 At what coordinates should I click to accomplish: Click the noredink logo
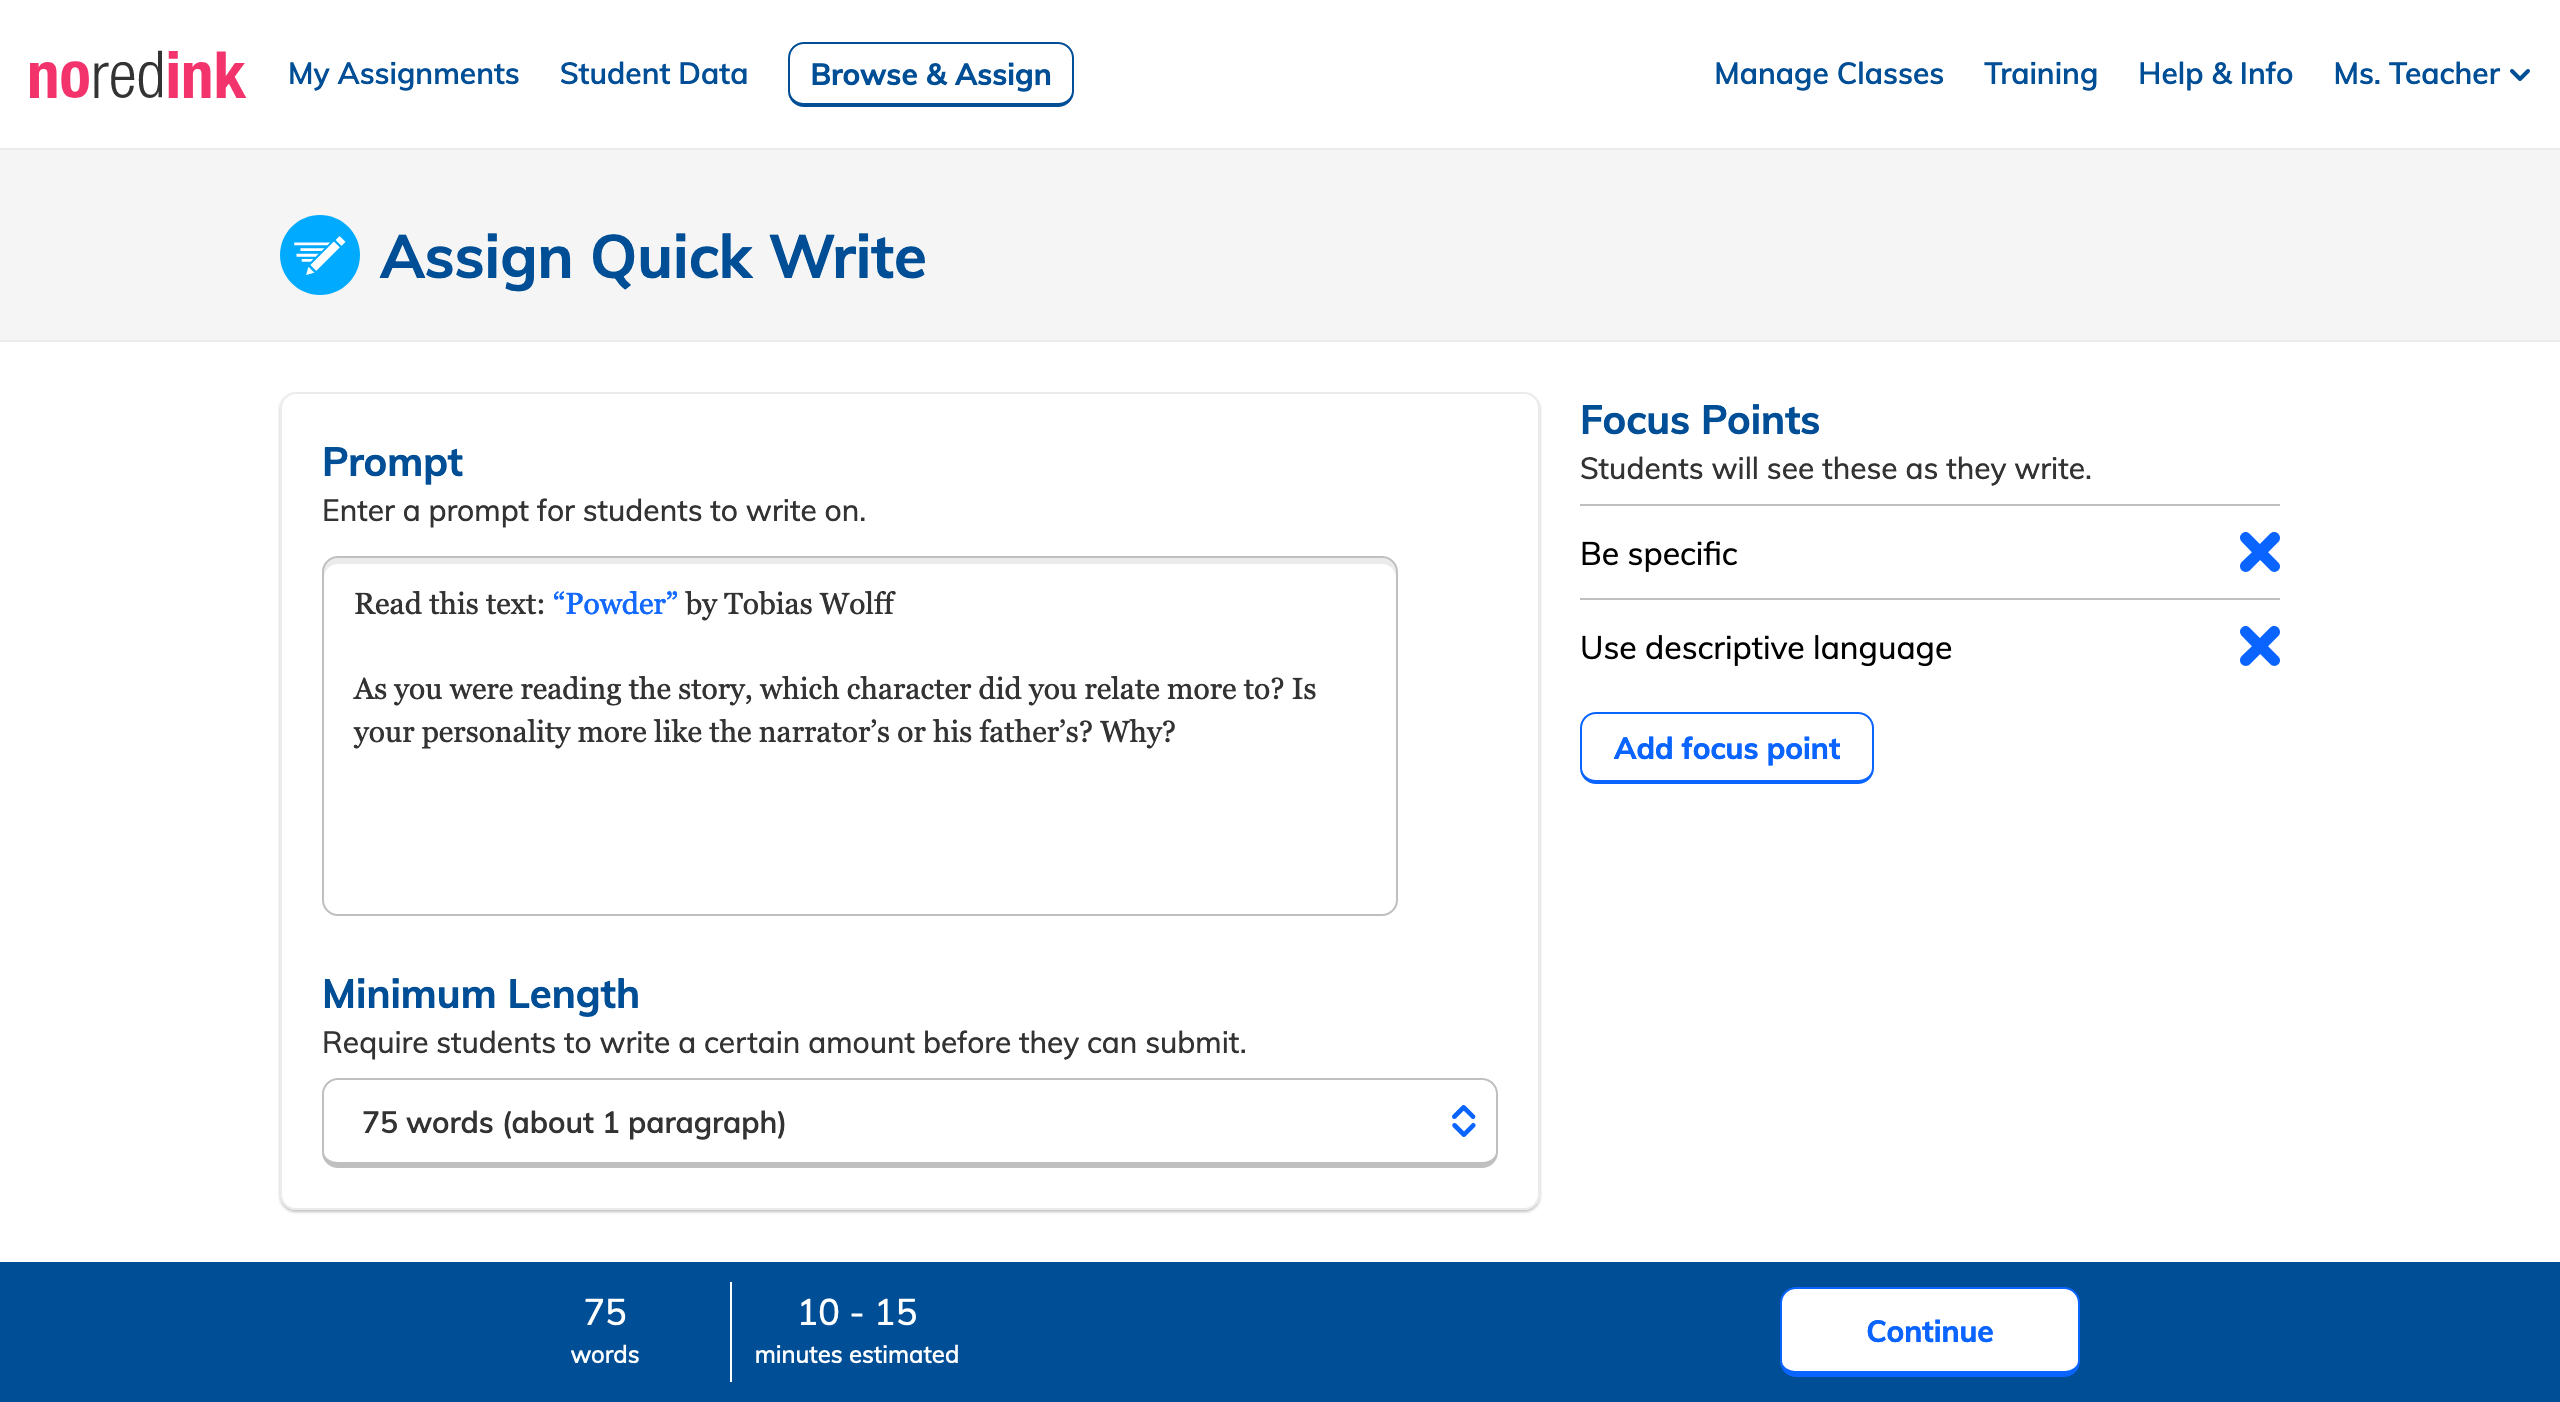[137, 75]
